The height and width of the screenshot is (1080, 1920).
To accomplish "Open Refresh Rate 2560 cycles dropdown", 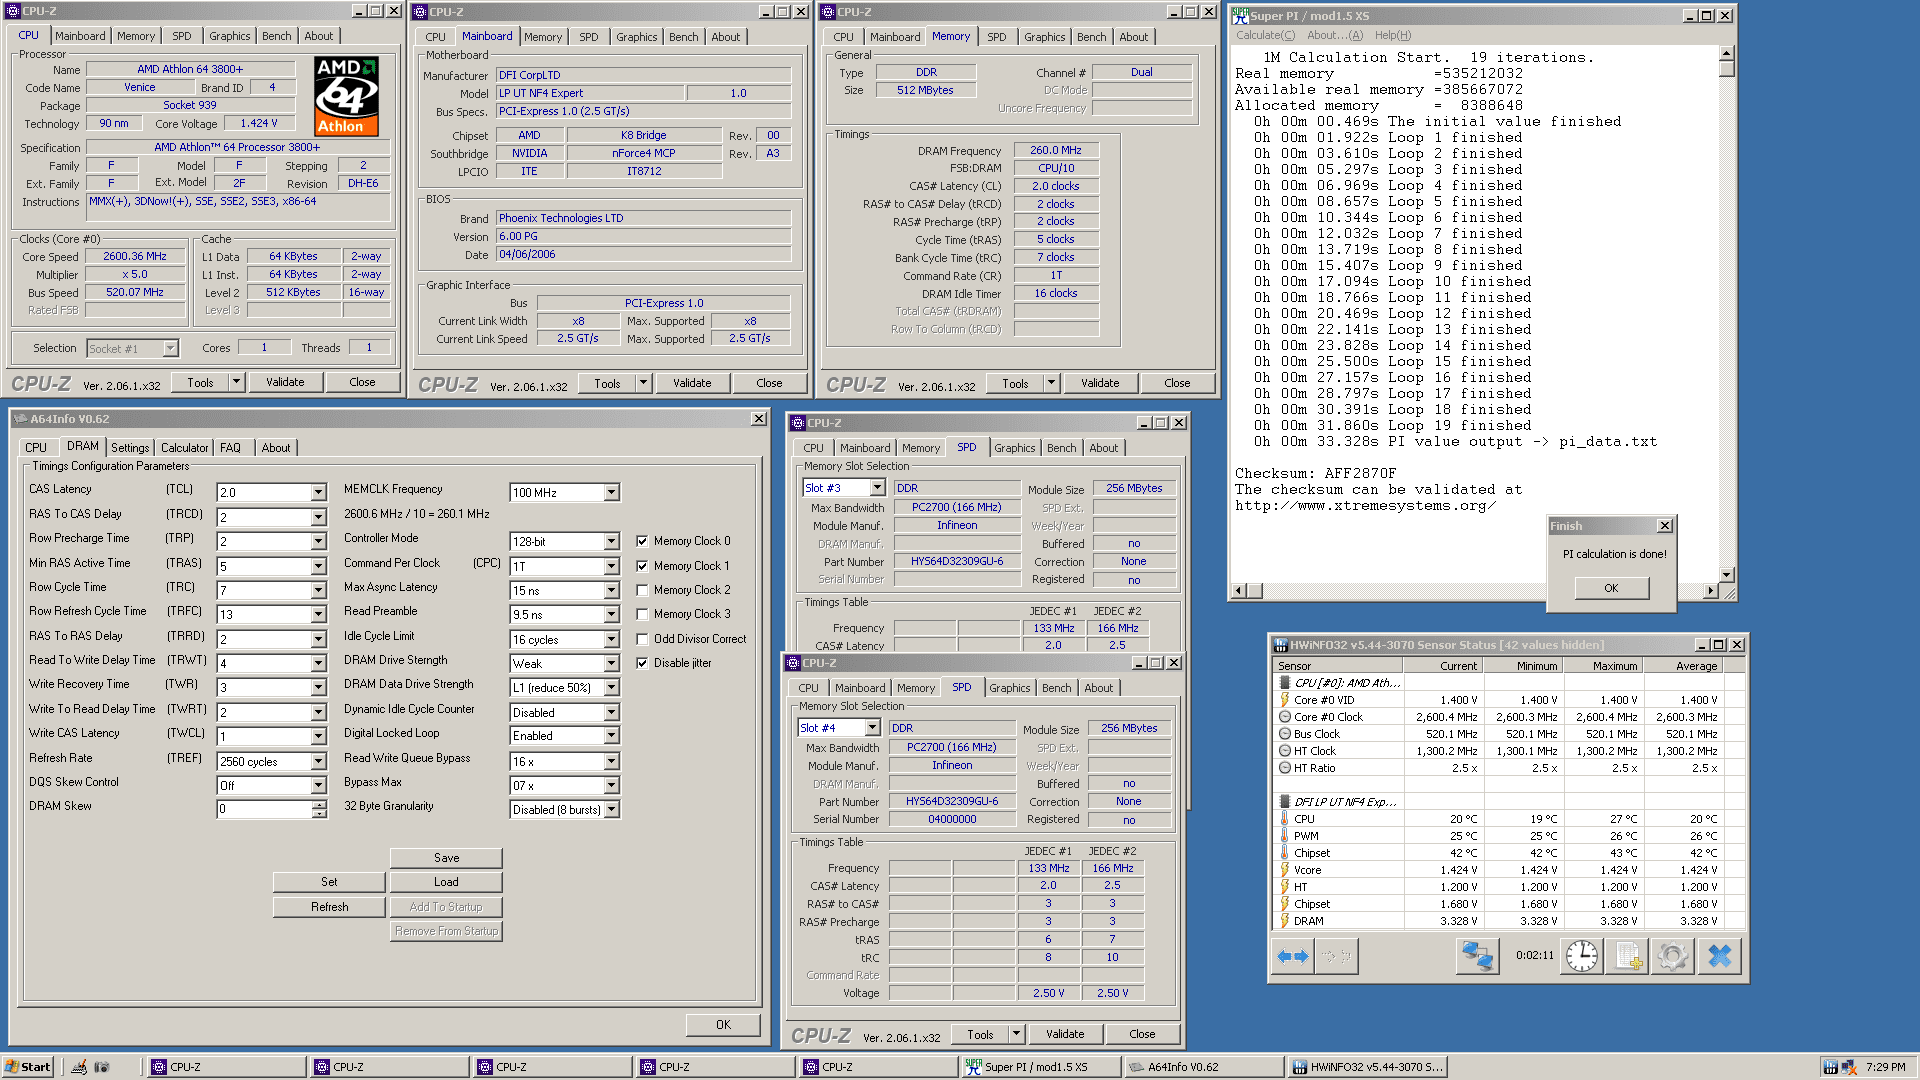I will click(318, 762).
